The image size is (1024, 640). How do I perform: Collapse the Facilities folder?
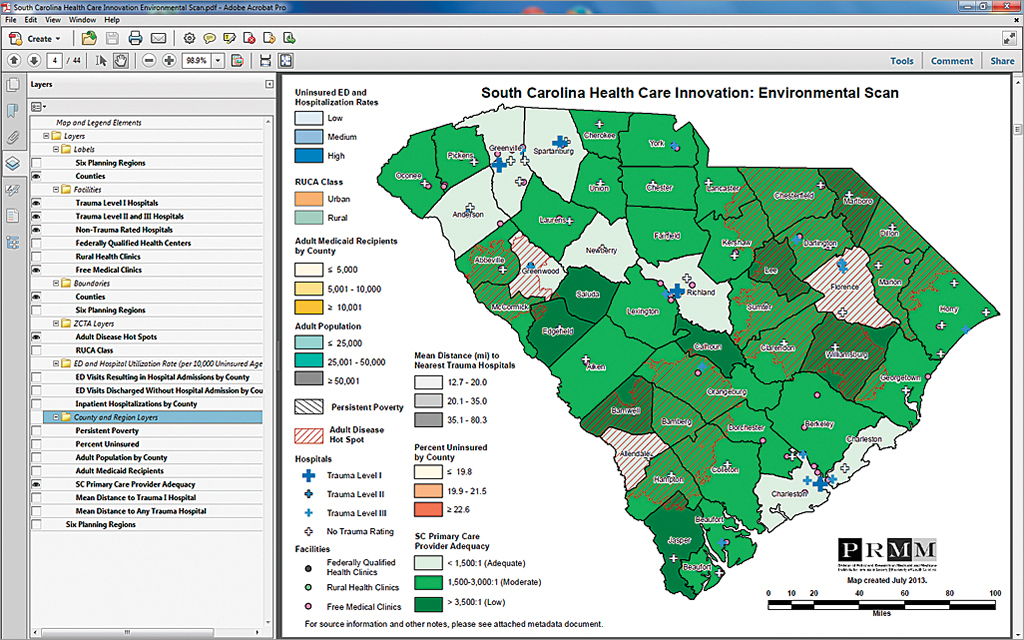coord(56,189)
